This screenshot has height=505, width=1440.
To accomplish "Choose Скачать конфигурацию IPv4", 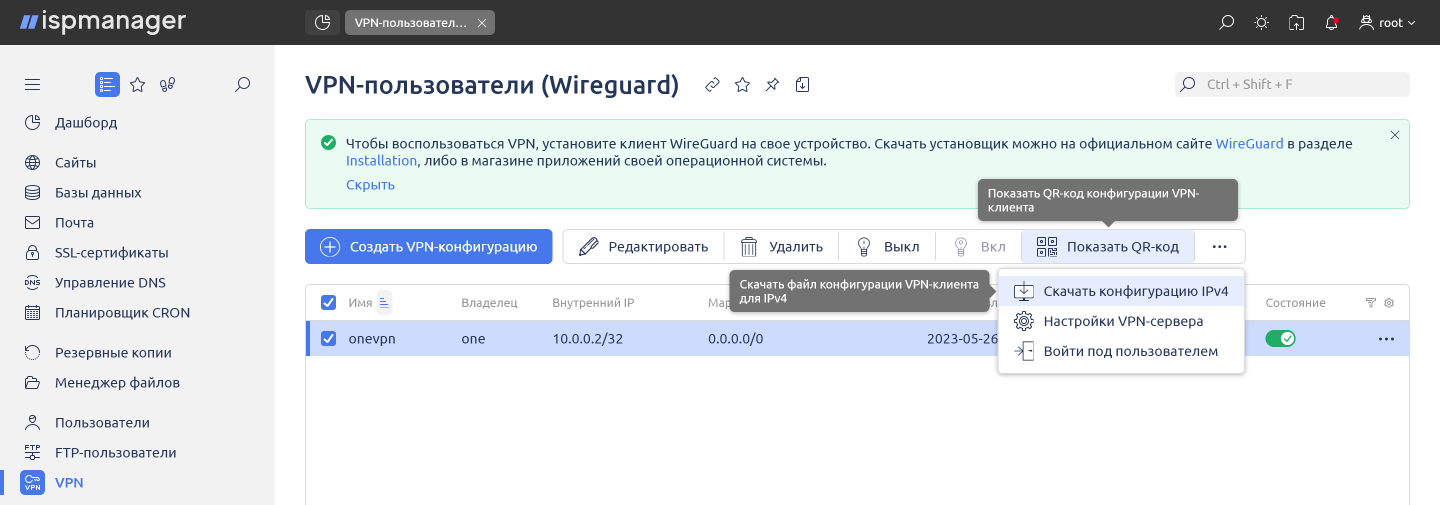I will (1121, 291).
